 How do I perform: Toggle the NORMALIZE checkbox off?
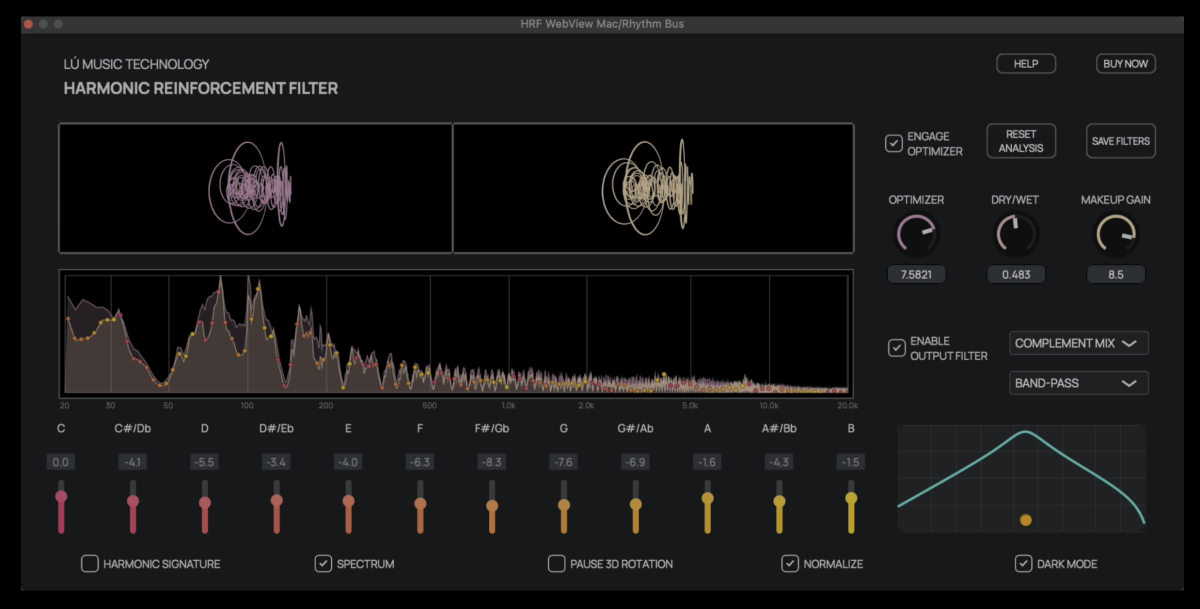coord(790,564)
